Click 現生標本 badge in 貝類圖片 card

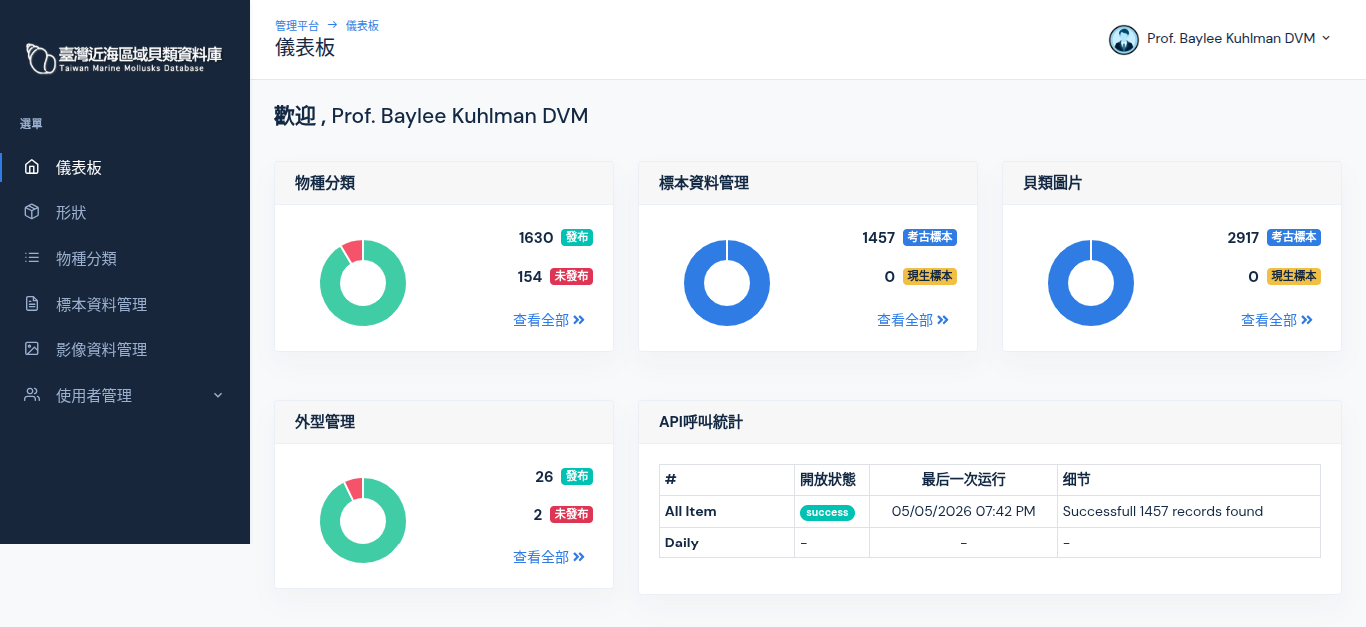[1294, 276]
